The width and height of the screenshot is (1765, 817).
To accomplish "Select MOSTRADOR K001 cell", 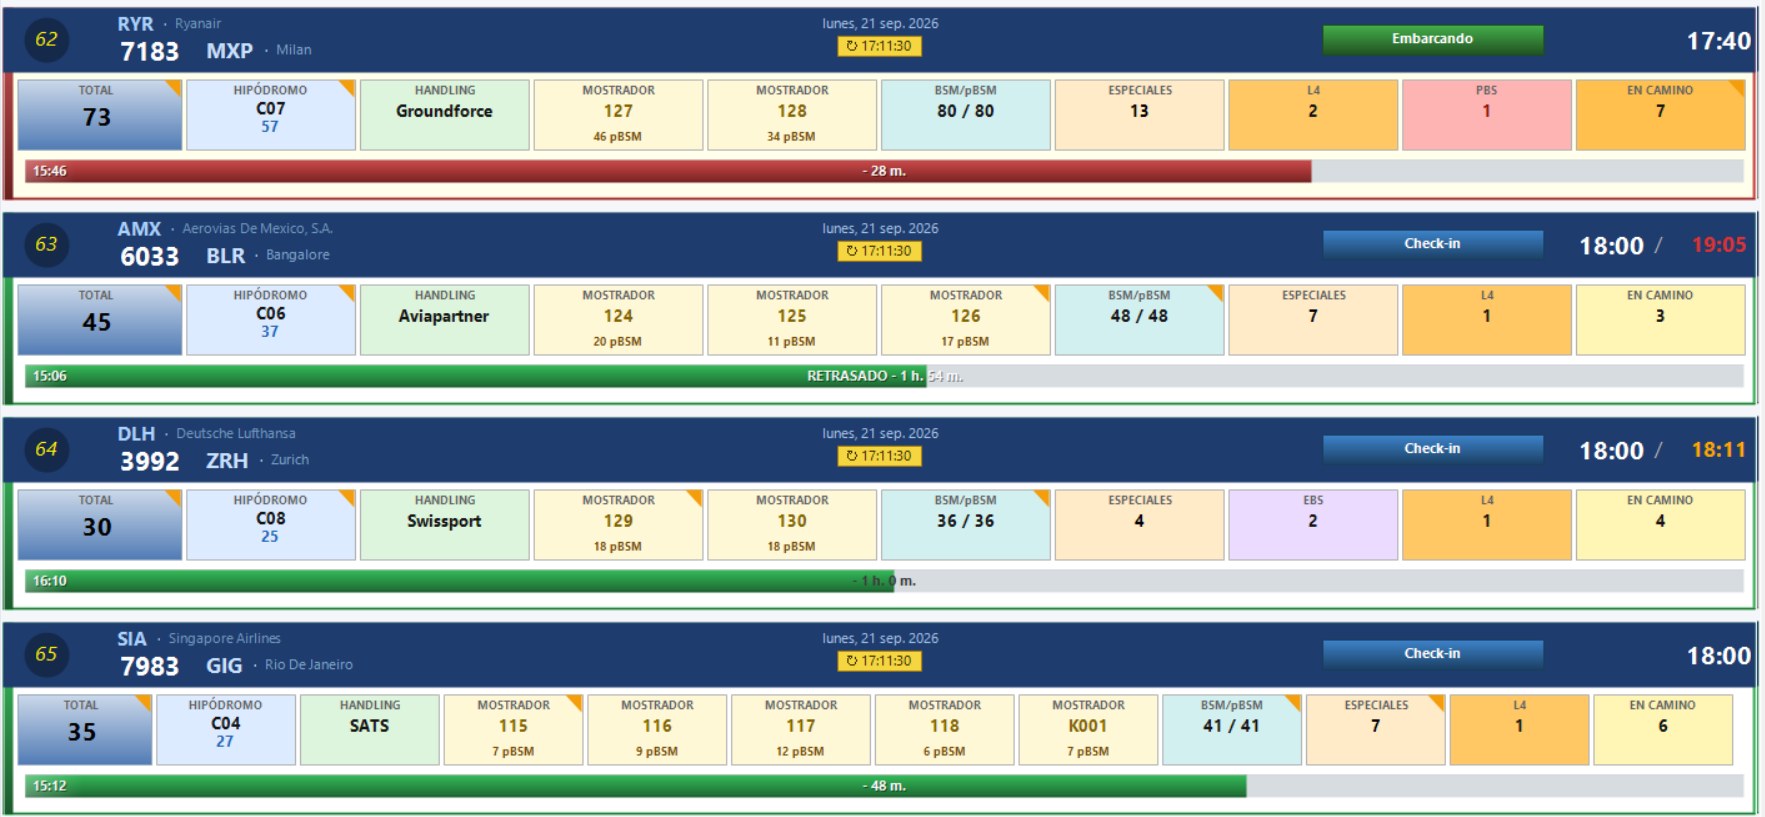I will click(x=1088, y=730).
